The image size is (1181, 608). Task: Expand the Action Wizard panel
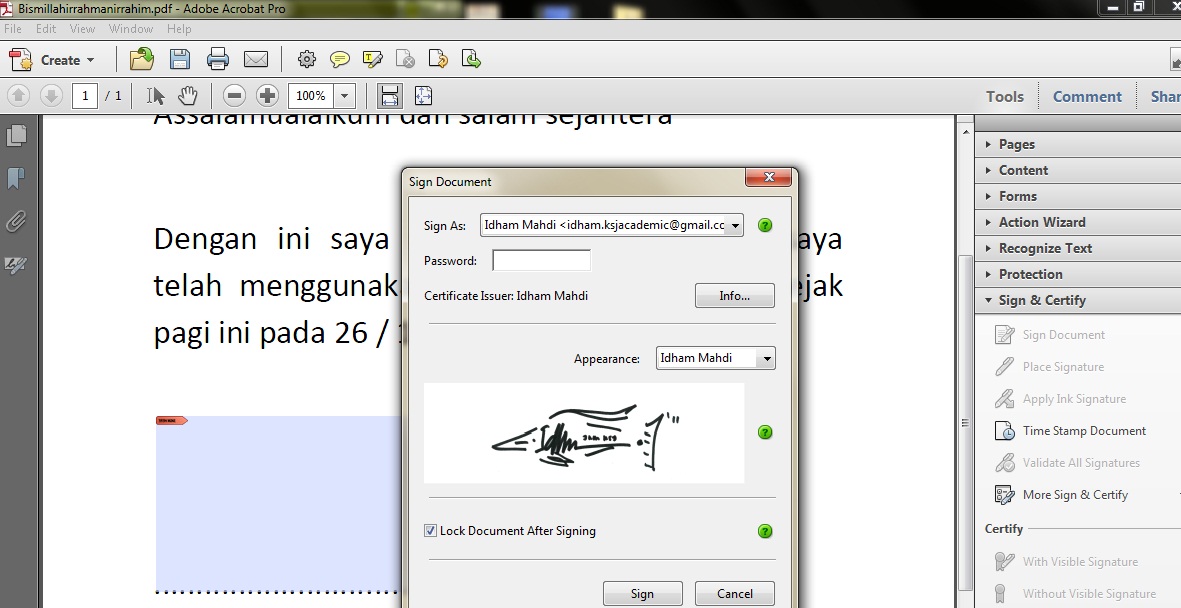1078,222
